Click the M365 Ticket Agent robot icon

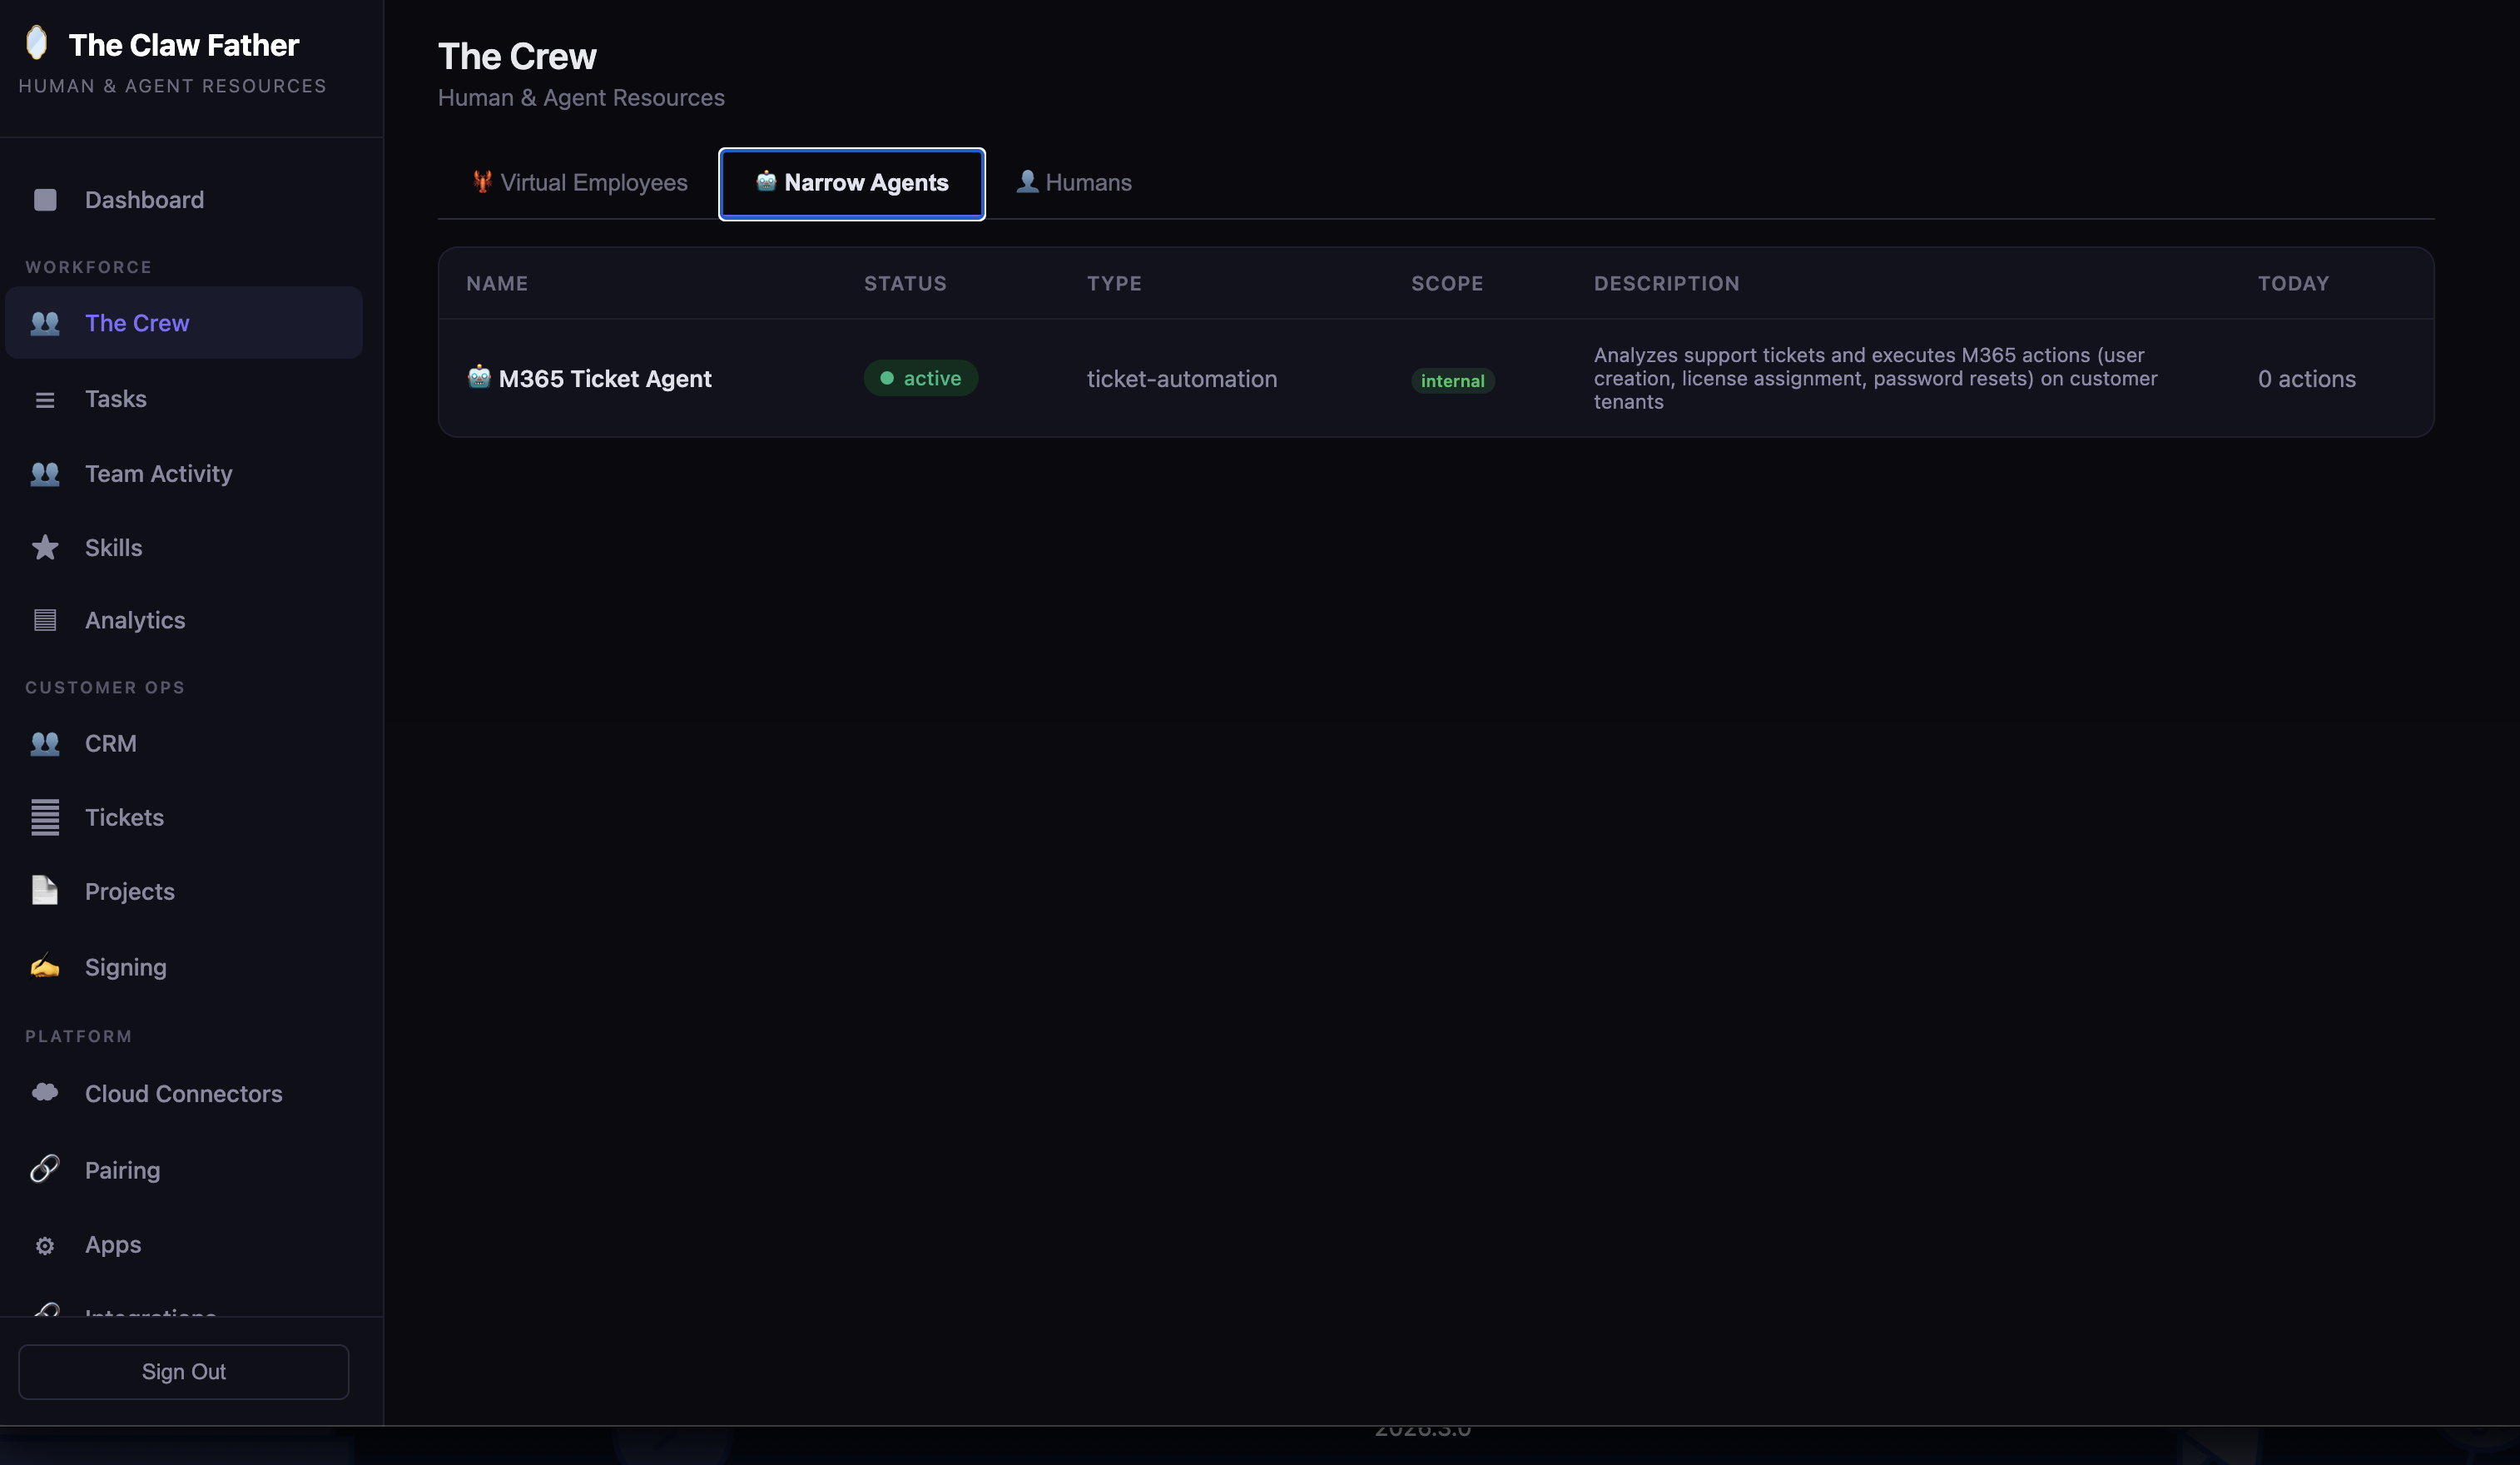click(x=479, y=377)
